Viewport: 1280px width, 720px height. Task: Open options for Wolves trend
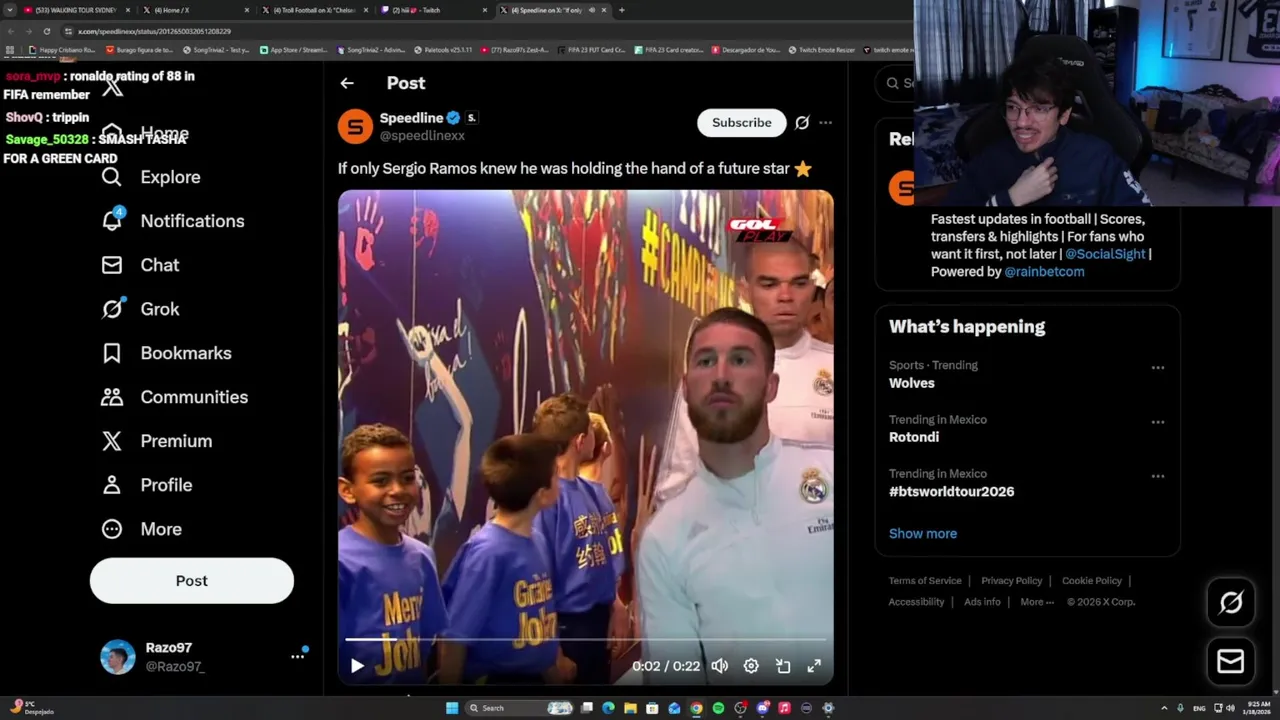point(1158,368)
